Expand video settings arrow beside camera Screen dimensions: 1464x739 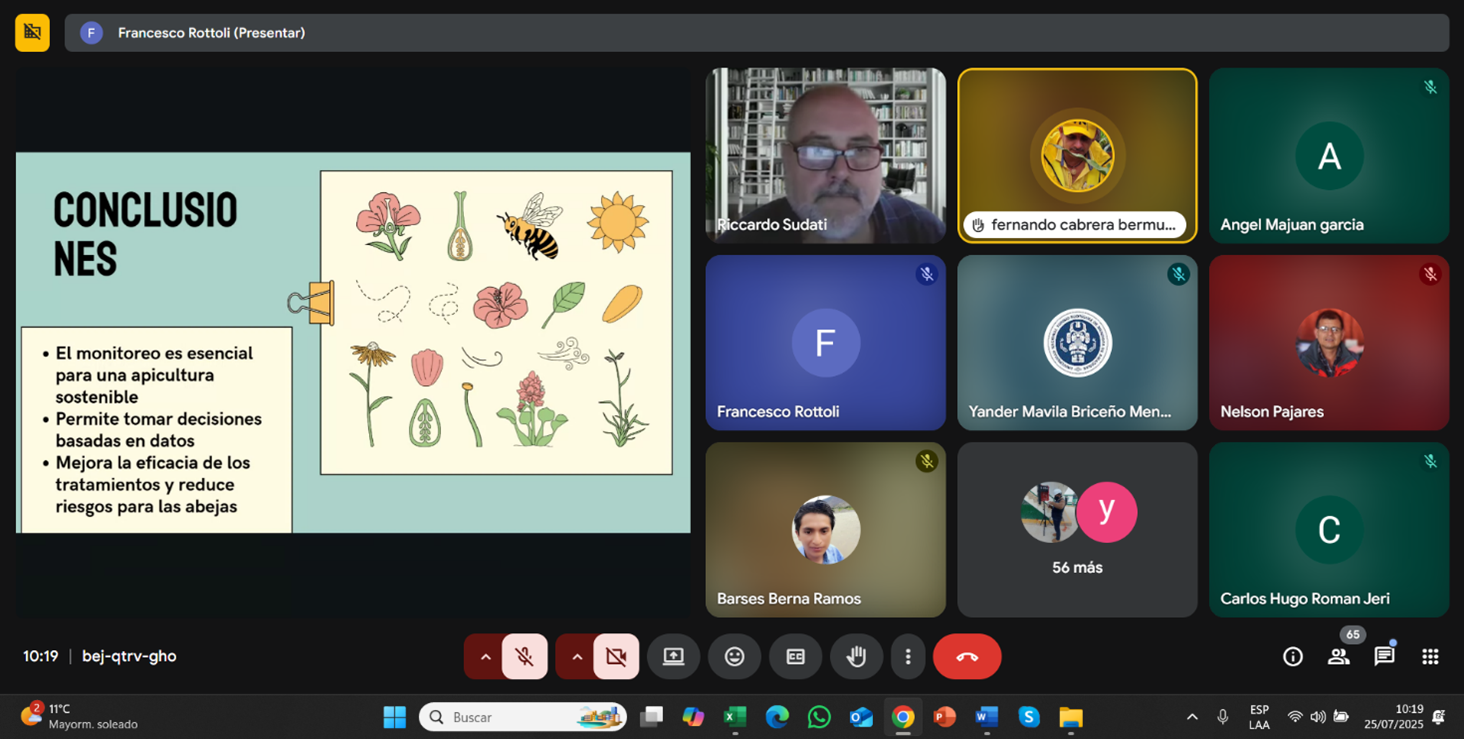coord(577,657)
